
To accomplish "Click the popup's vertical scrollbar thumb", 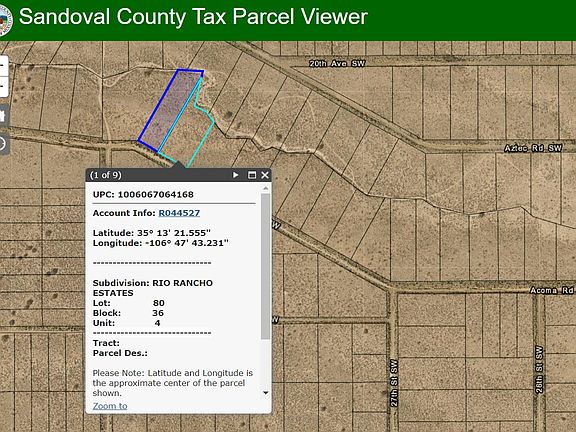I will tap(266, 267).
